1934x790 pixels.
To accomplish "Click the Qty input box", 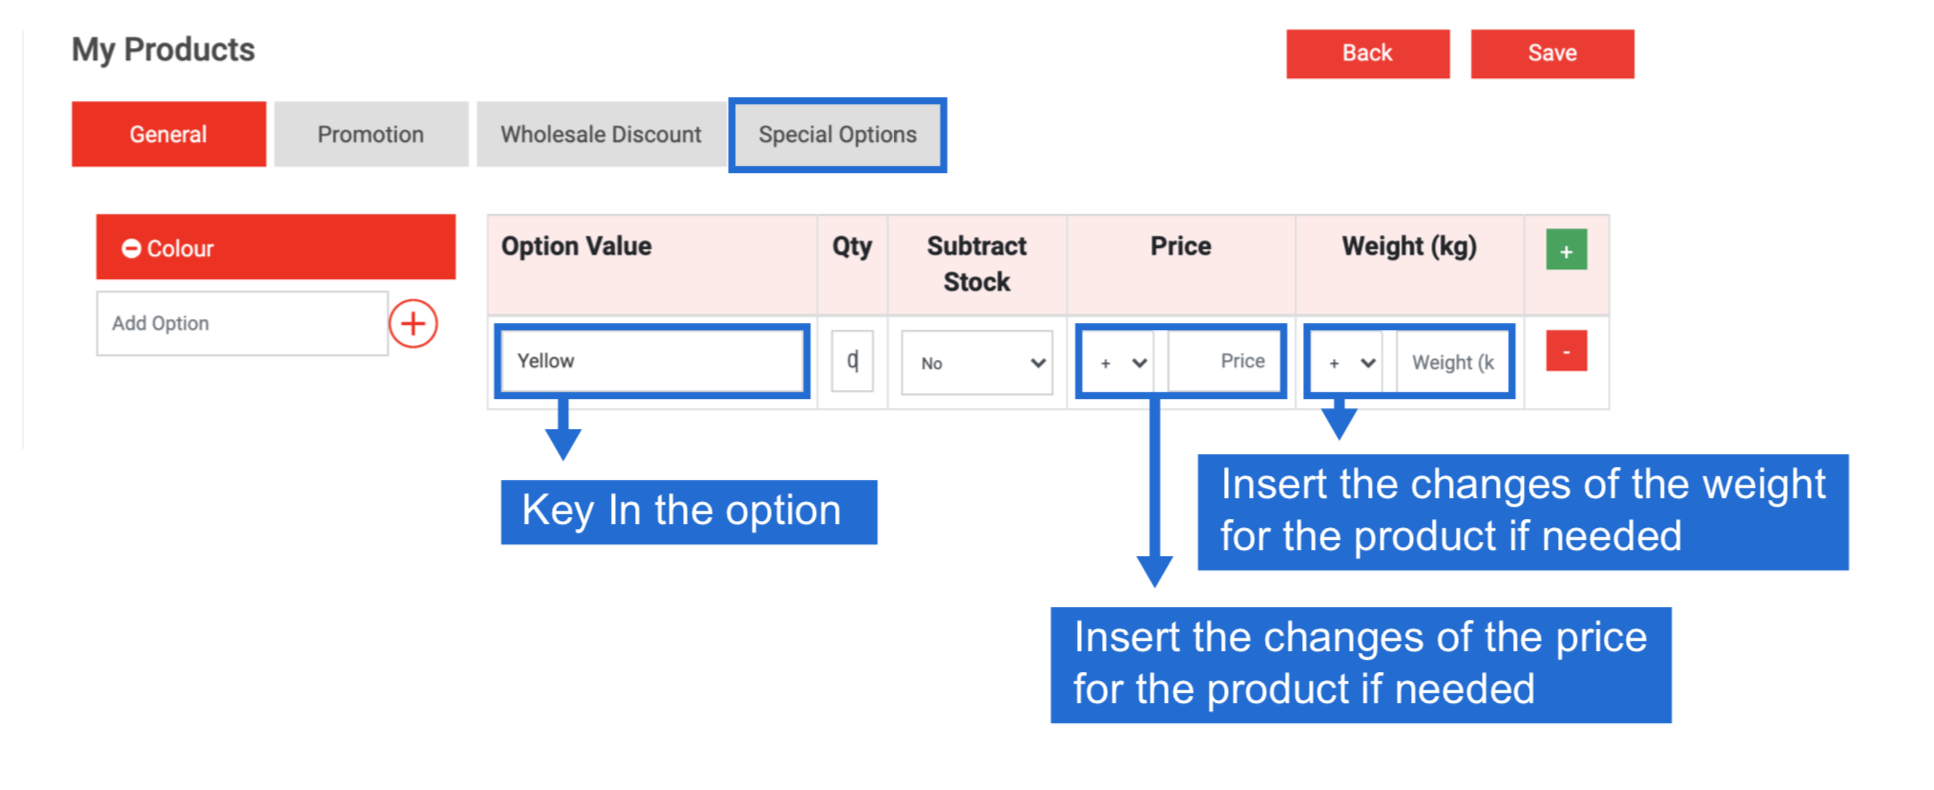I will pos(852,361).
